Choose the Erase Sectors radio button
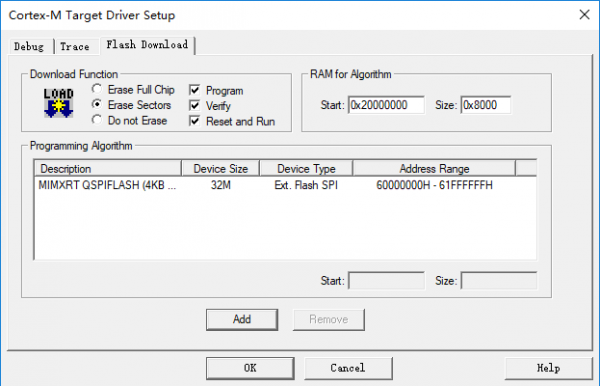This screenshot has width=600, height=386. pos(97,104)
